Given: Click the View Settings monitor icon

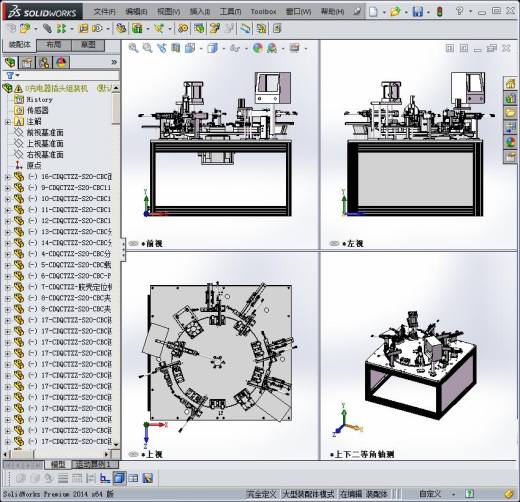Looking at the screenshot, I should 295,48.
